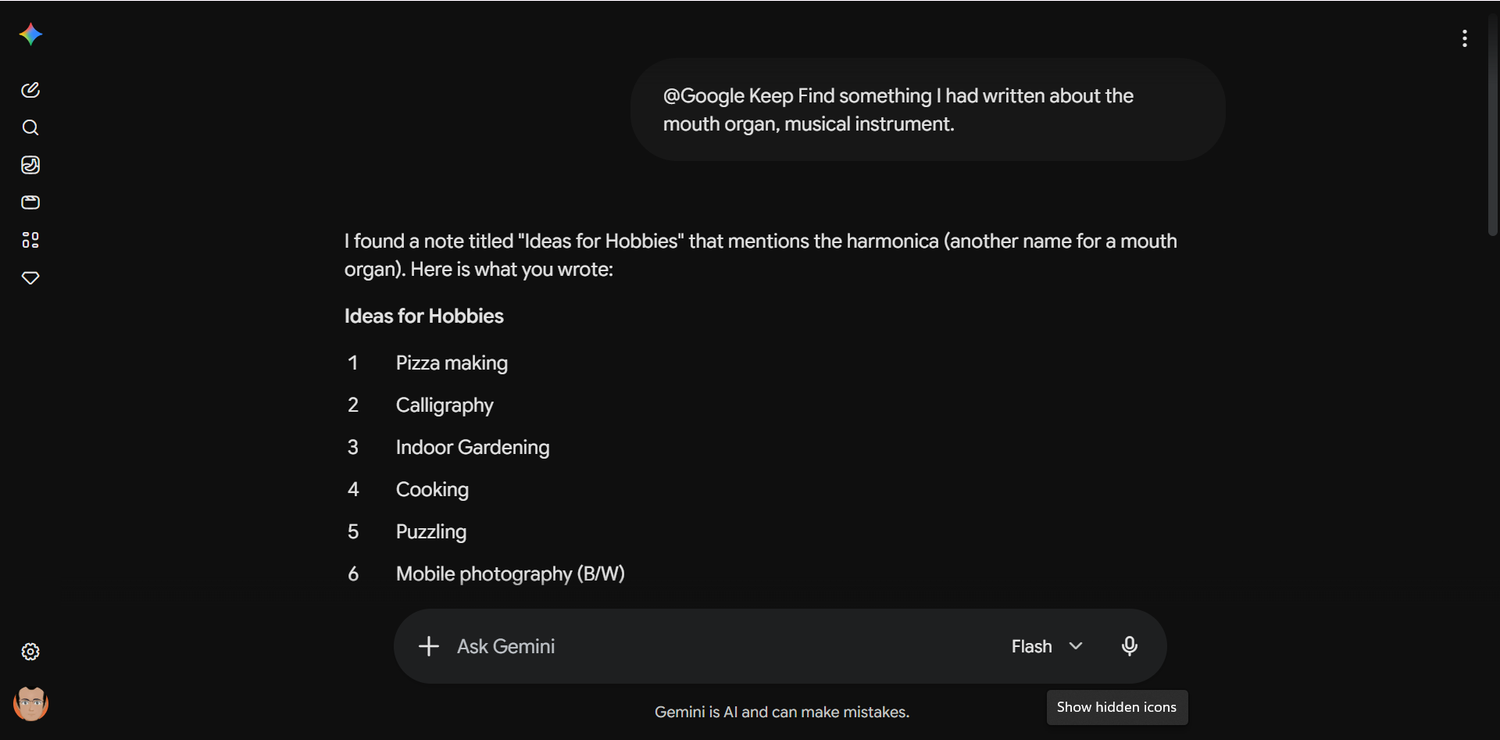Open the Gems grid icon in sidebar

point(31,240)
